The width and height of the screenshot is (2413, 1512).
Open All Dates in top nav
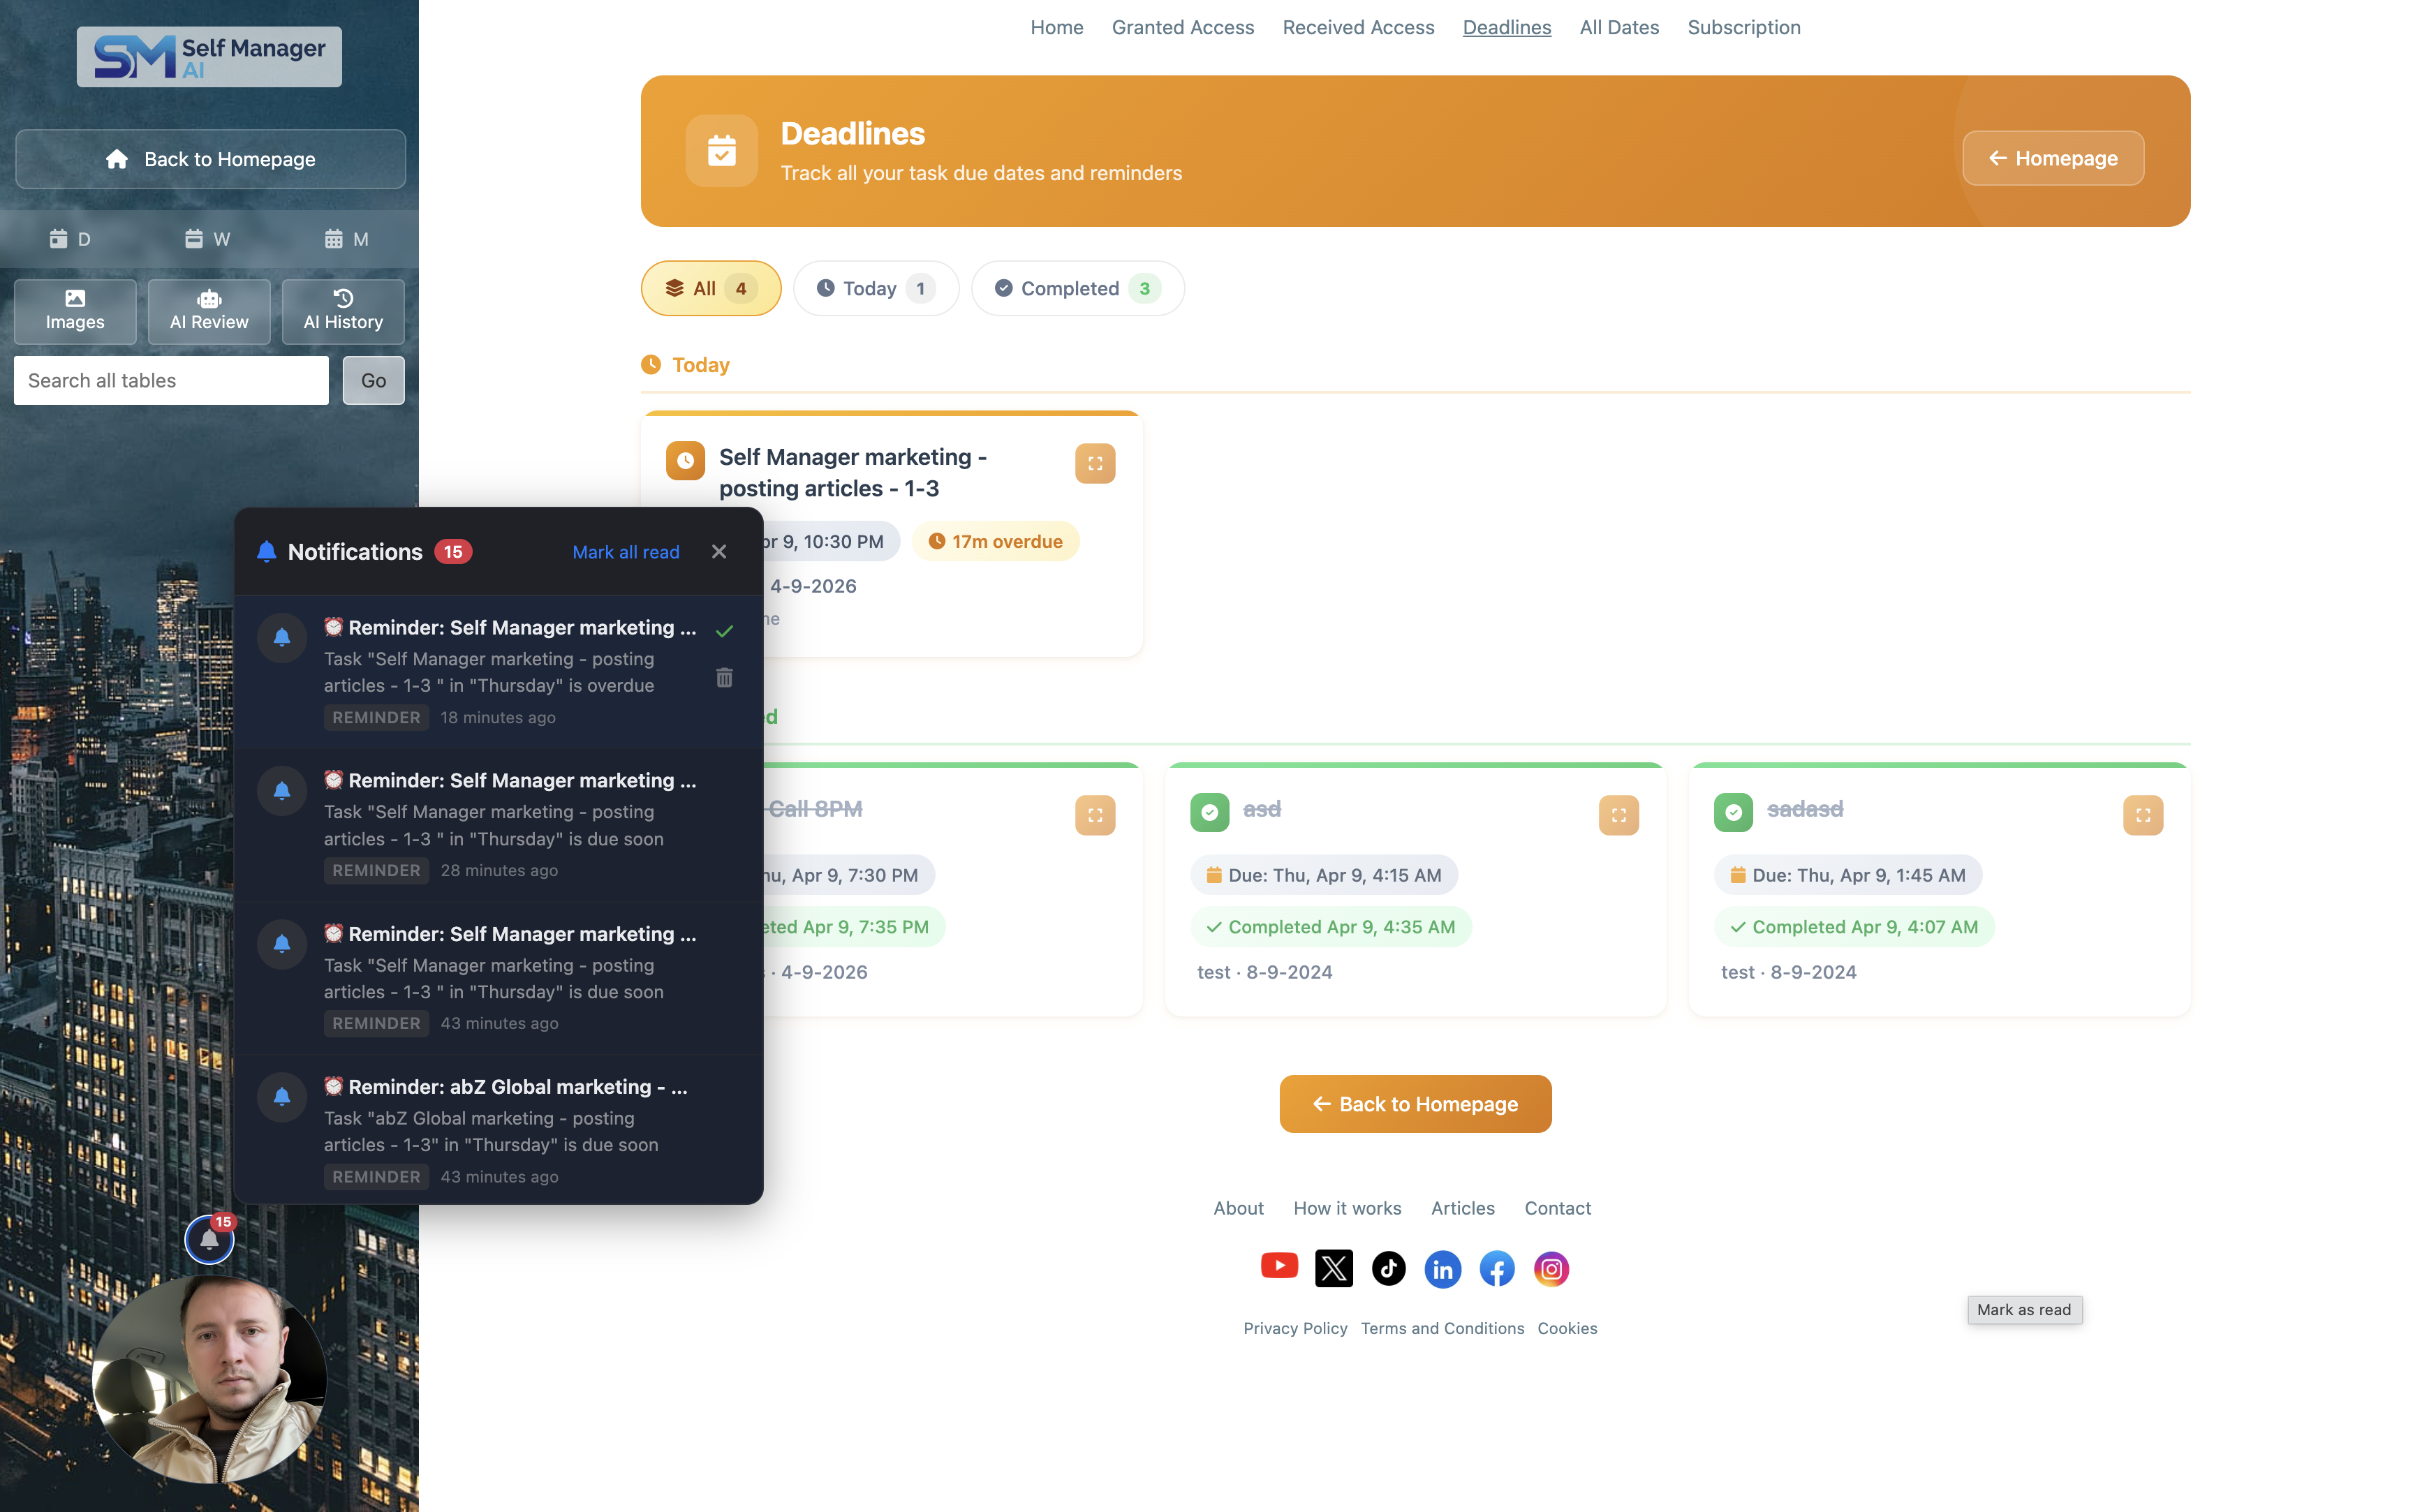[1619, 27]
